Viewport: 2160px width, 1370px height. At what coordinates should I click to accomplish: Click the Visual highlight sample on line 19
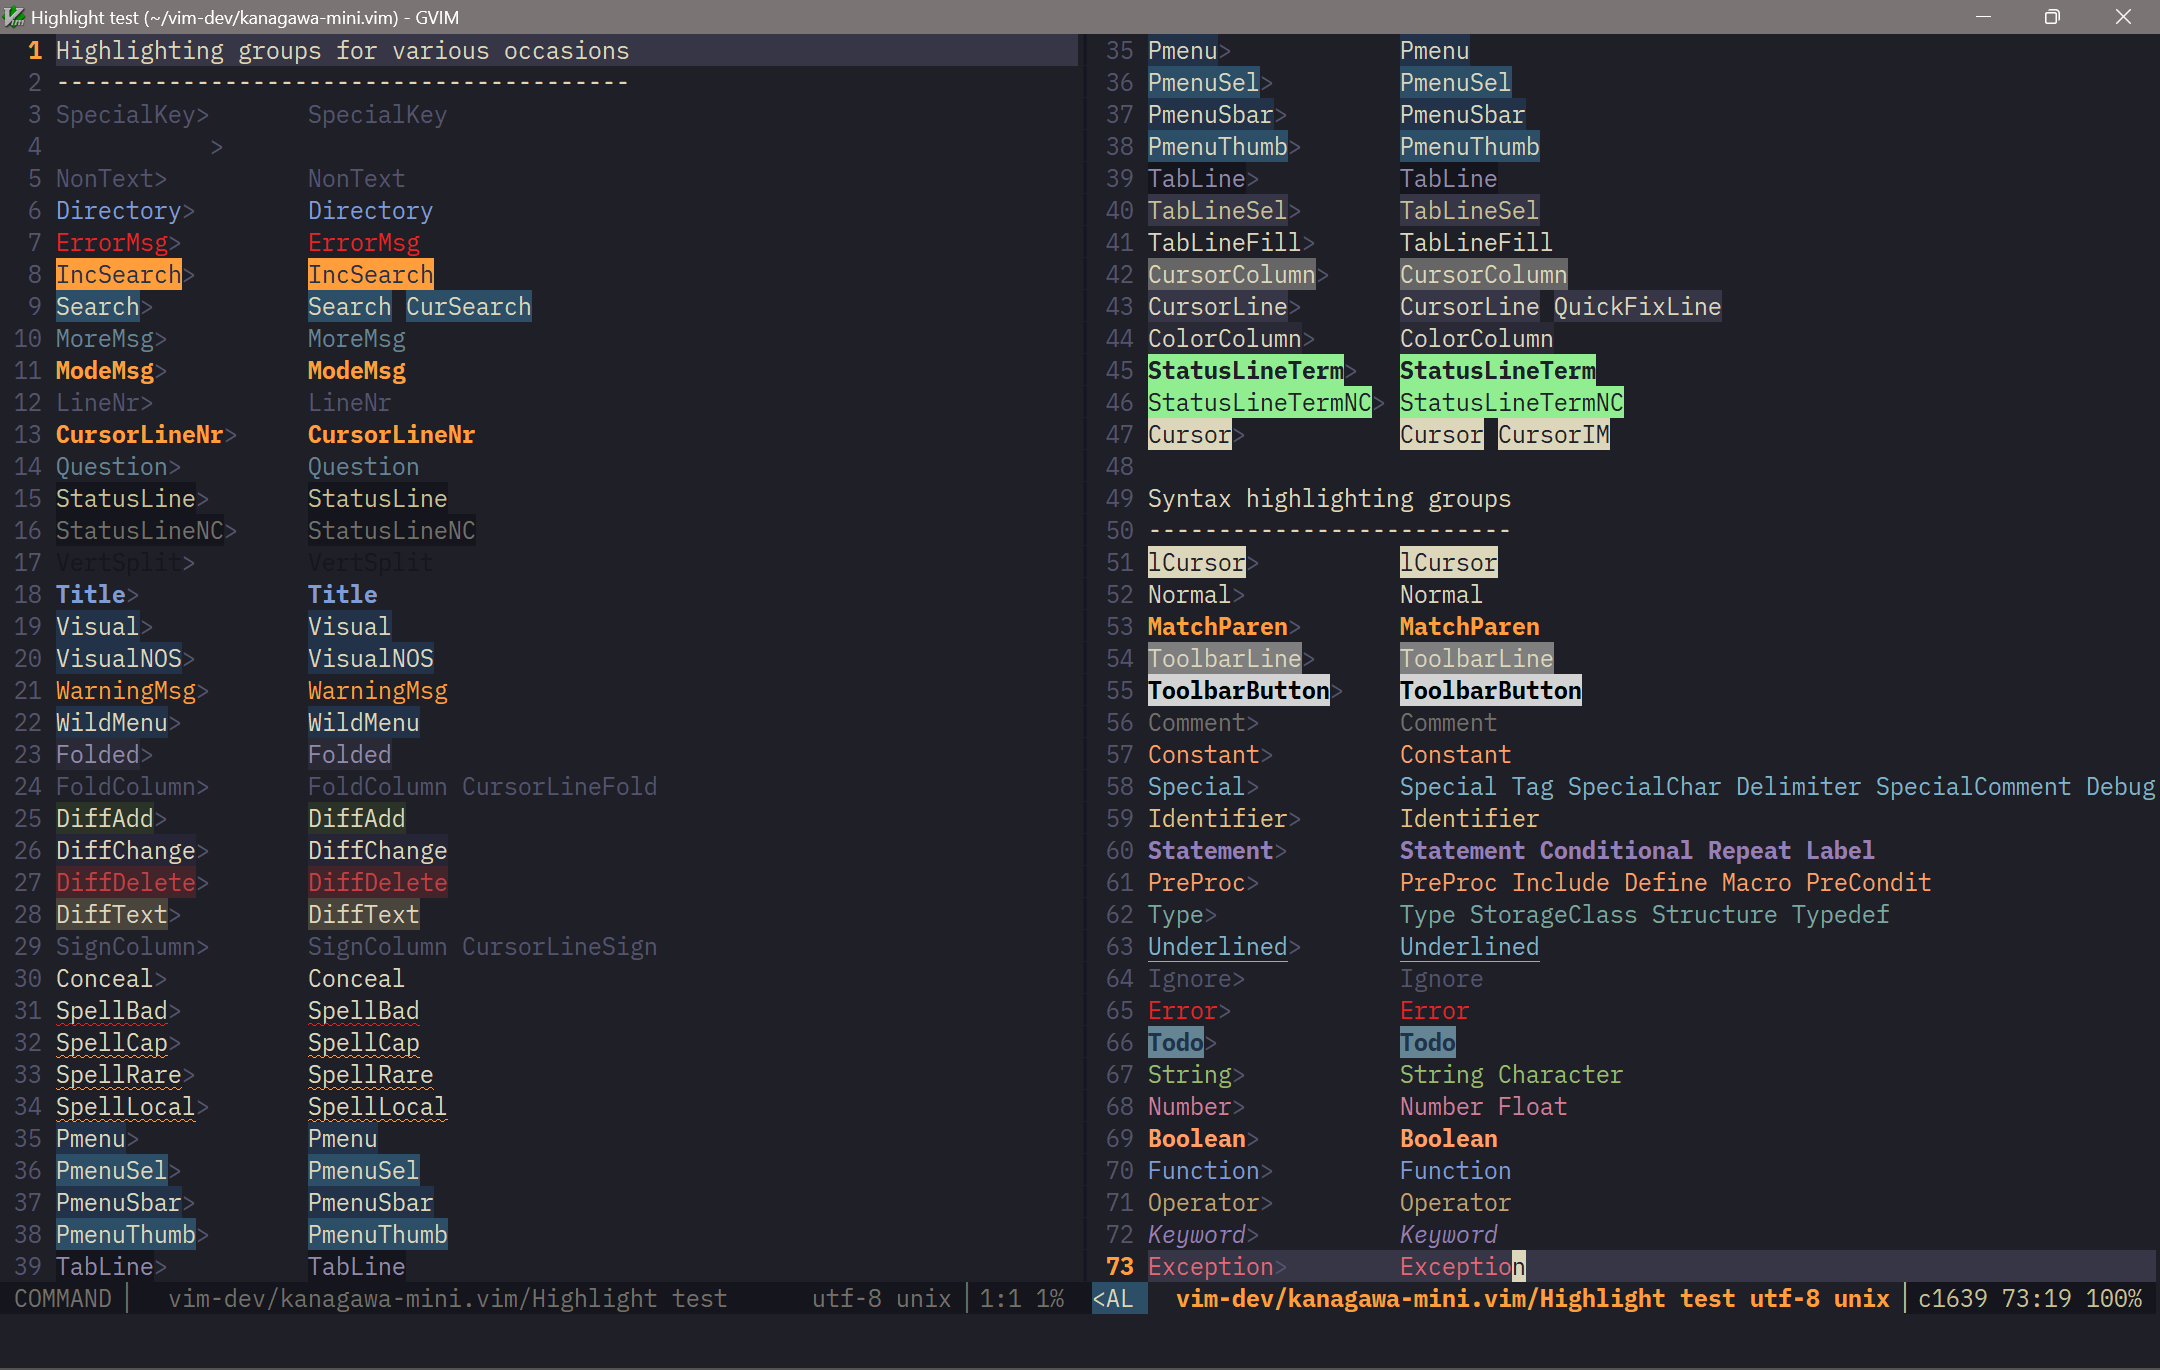click(348, 626)
